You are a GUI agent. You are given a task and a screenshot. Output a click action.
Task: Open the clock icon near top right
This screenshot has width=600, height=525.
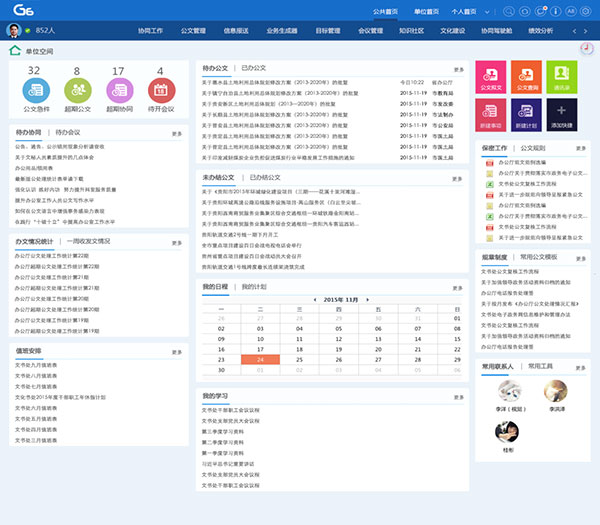pyautogui.click(x=587, y=49)
